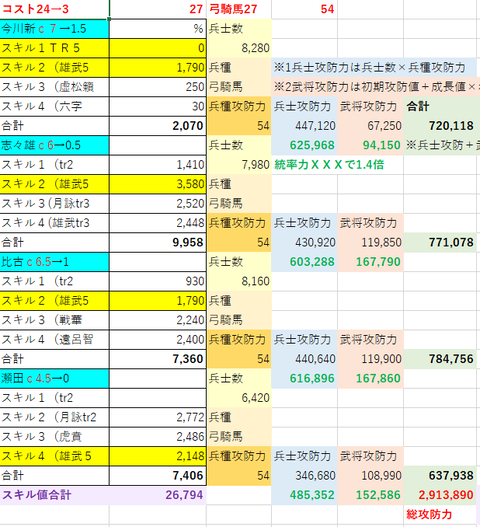Click the value 67,250
This screenshot has width=480, height=527.
click(x=370, y=126)
